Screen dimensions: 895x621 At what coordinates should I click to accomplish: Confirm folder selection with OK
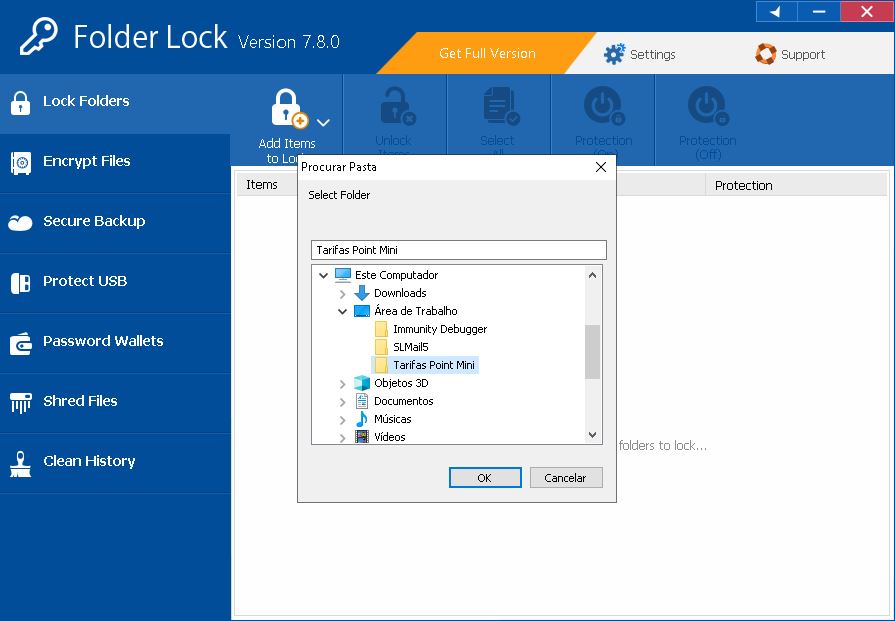(484, 478)
